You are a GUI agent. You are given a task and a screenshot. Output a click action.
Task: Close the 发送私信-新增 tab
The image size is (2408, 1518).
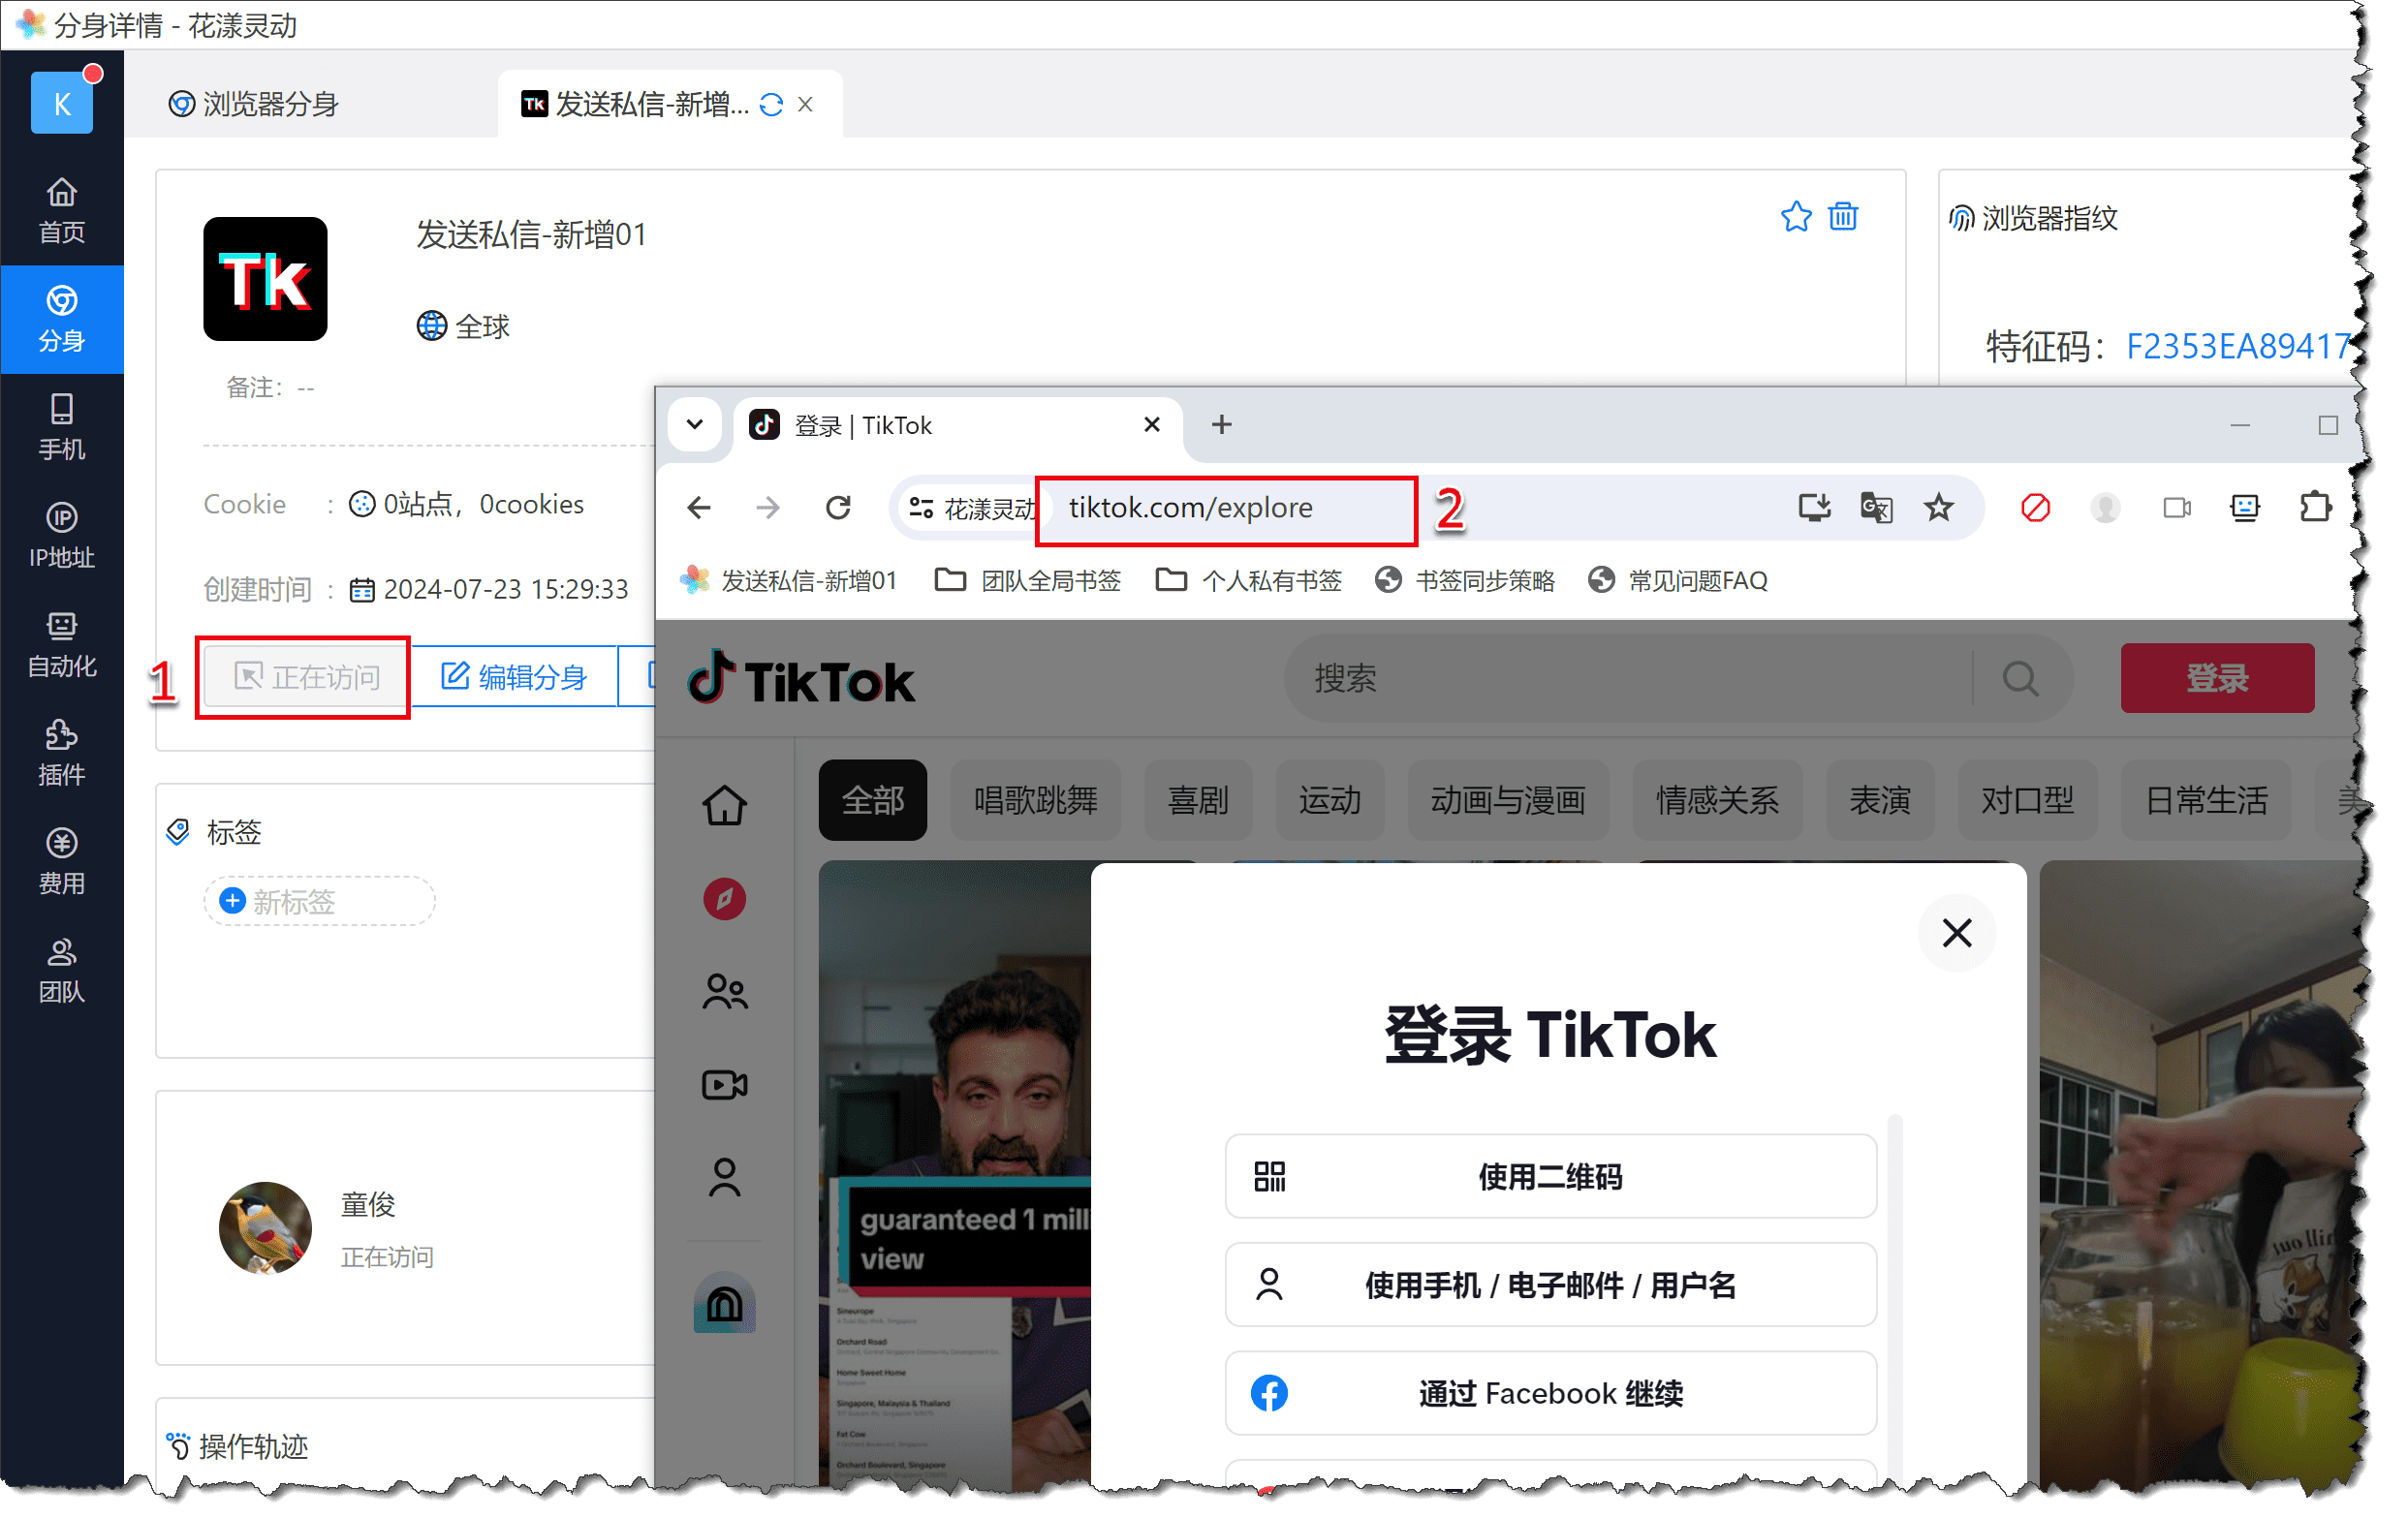coord(806,104)
